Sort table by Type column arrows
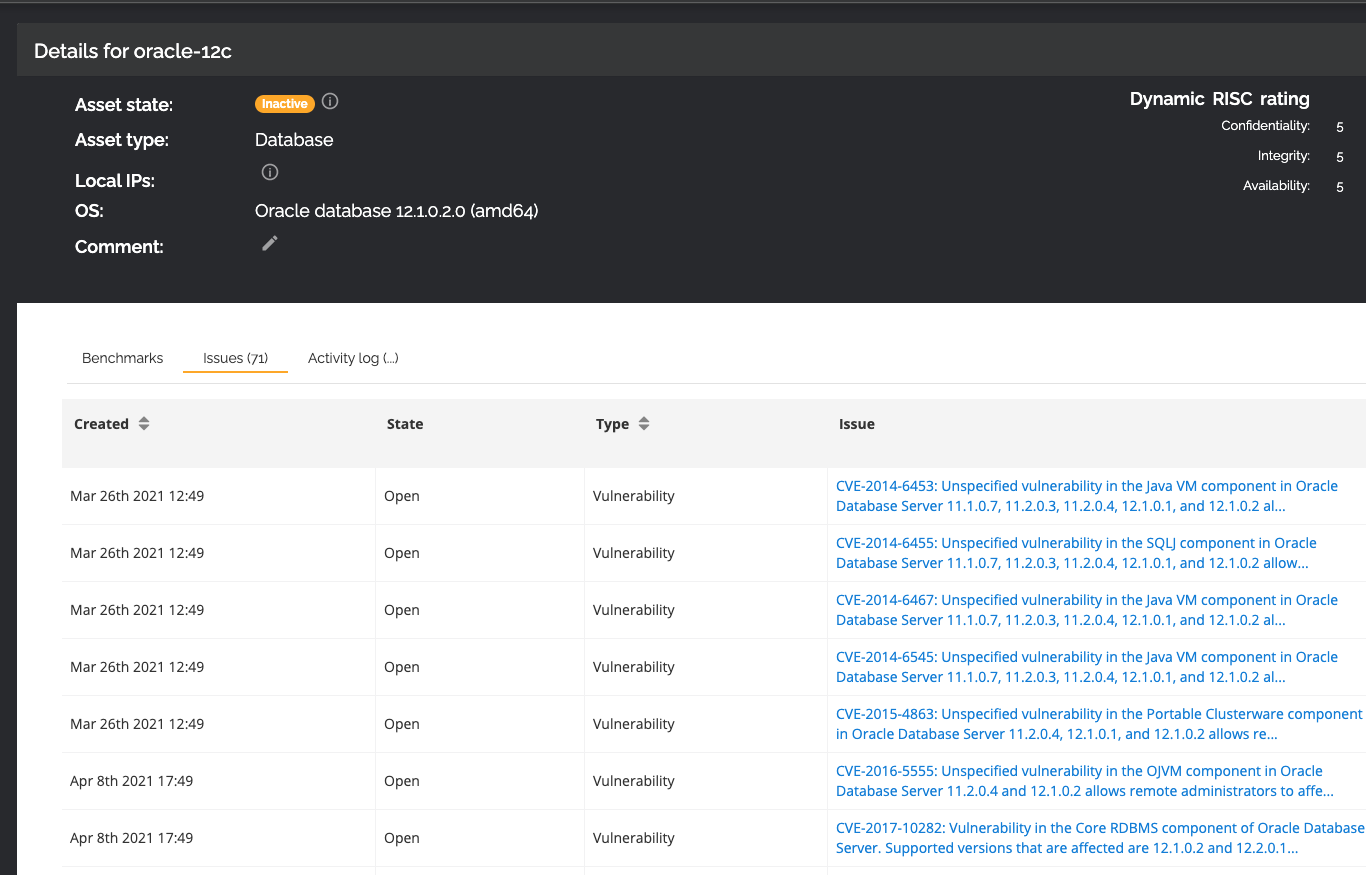Image resolution: width=1366 pixels, height=875 pixels. pyautogui.click(x=644, y=424)
